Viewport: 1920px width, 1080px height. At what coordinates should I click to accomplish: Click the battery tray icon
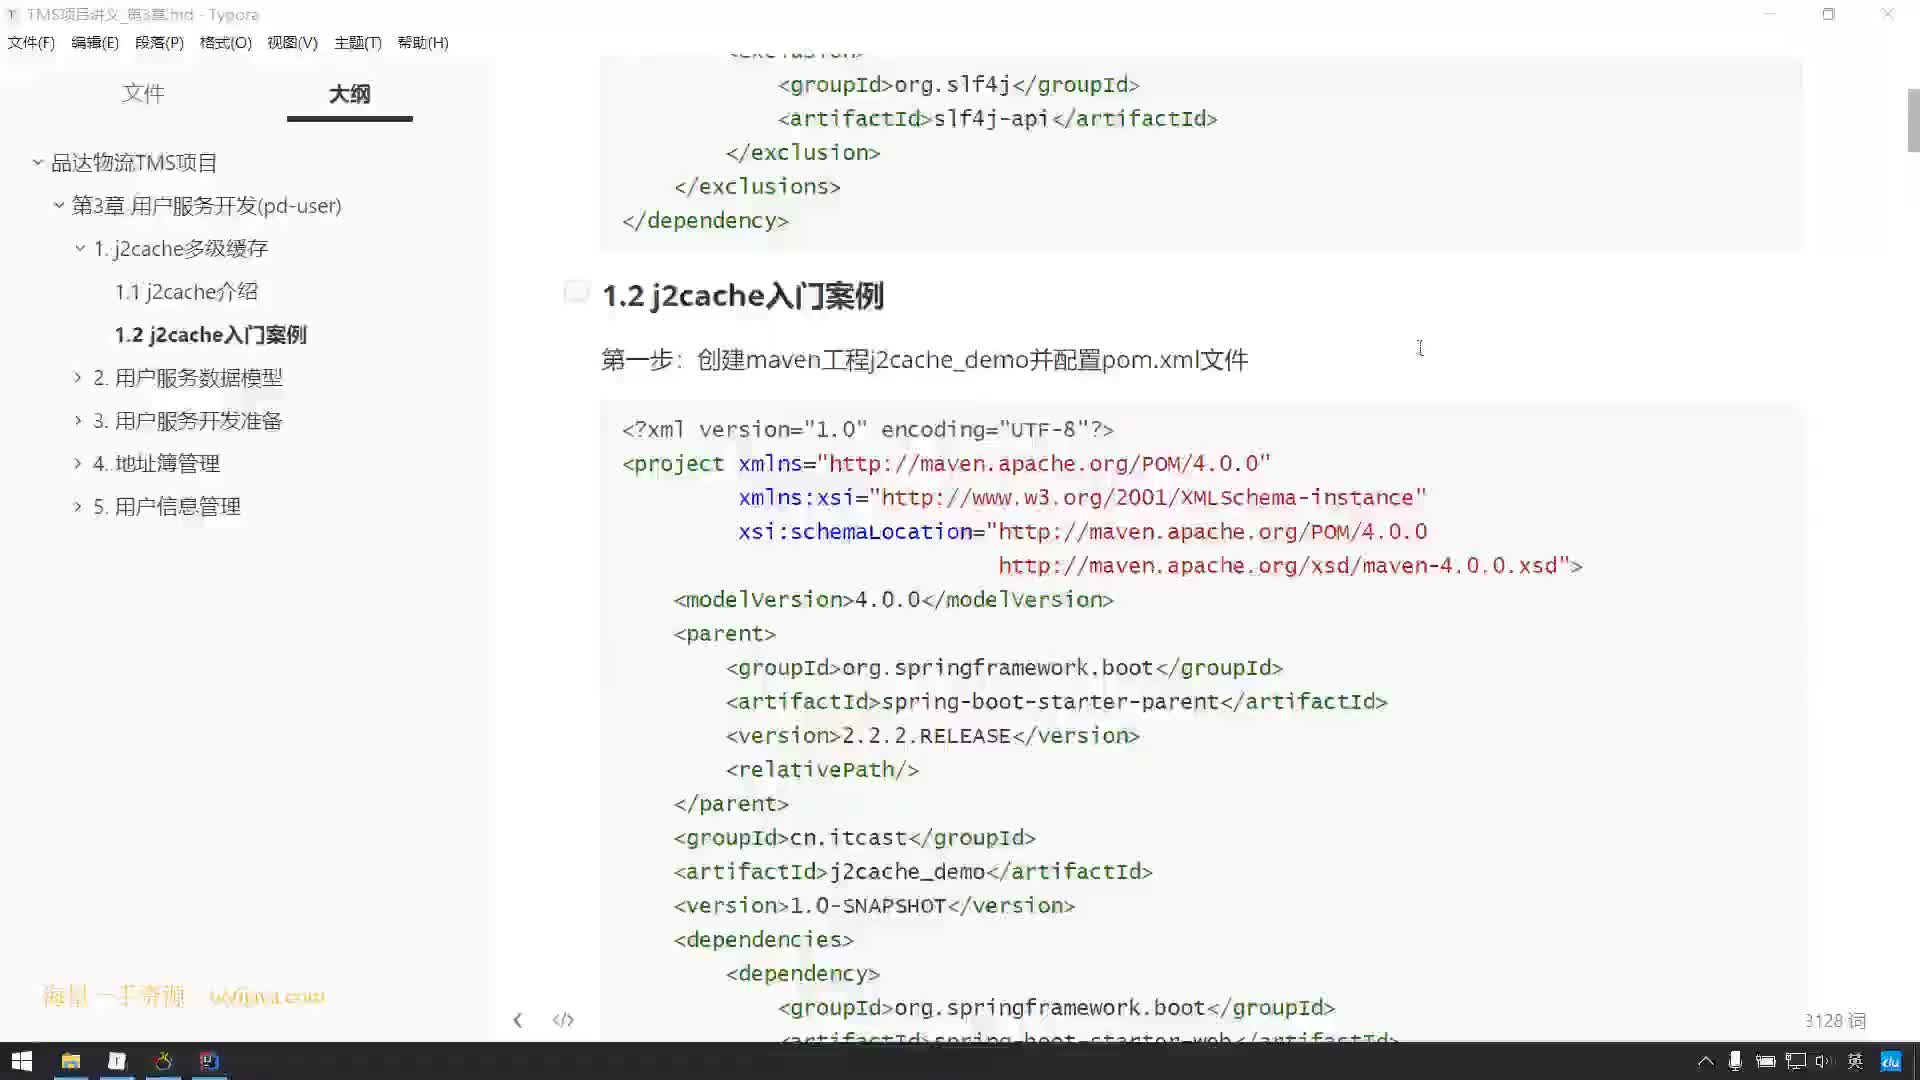click(1765, 1061)
